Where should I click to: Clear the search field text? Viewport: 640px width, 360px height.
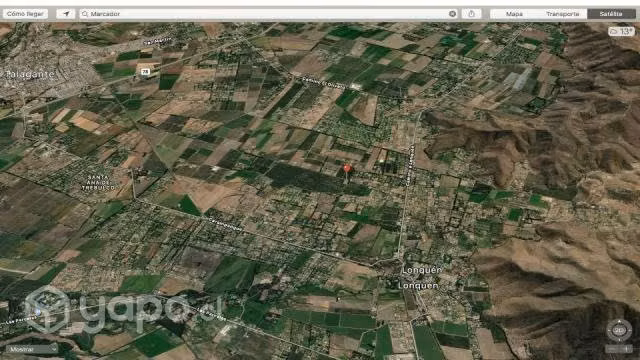(x=452, y=14)
